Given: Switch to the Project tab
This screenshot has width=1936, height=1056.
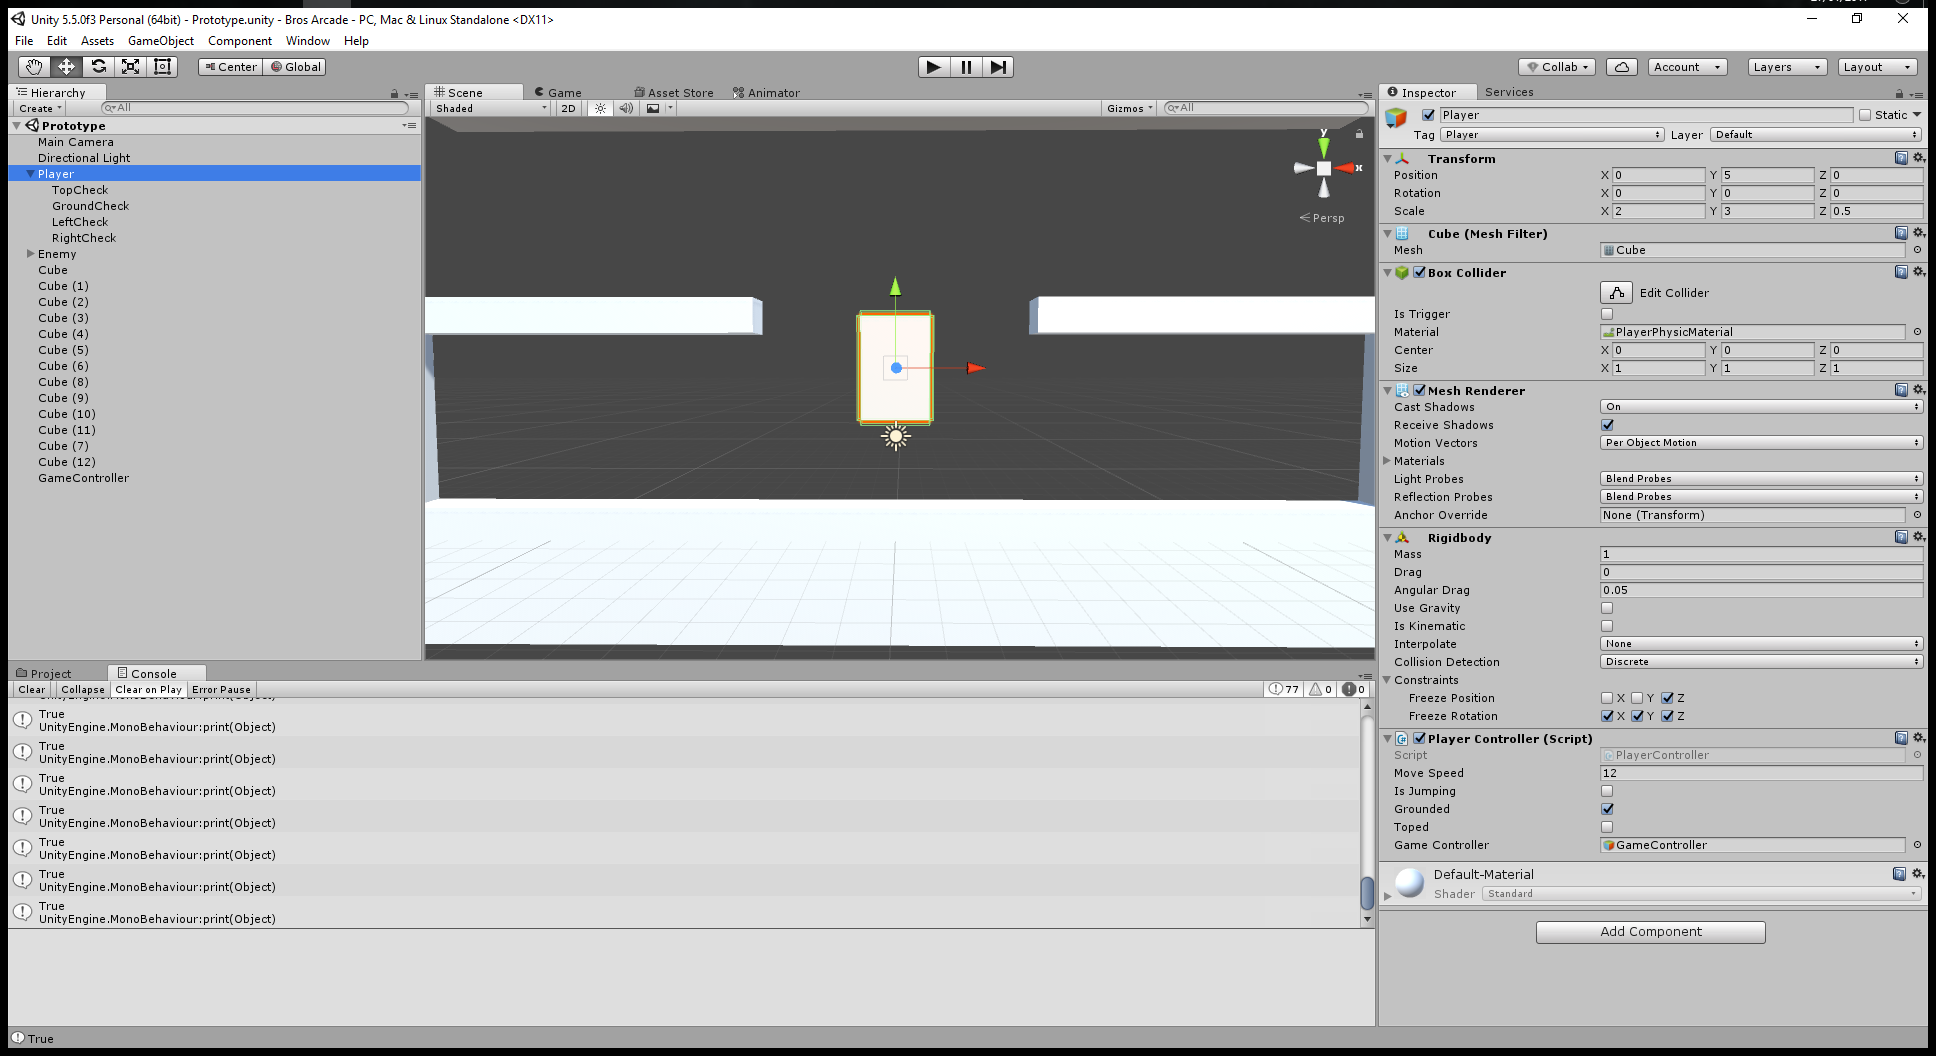Looking at the screenshot, I should pos(44,673).
